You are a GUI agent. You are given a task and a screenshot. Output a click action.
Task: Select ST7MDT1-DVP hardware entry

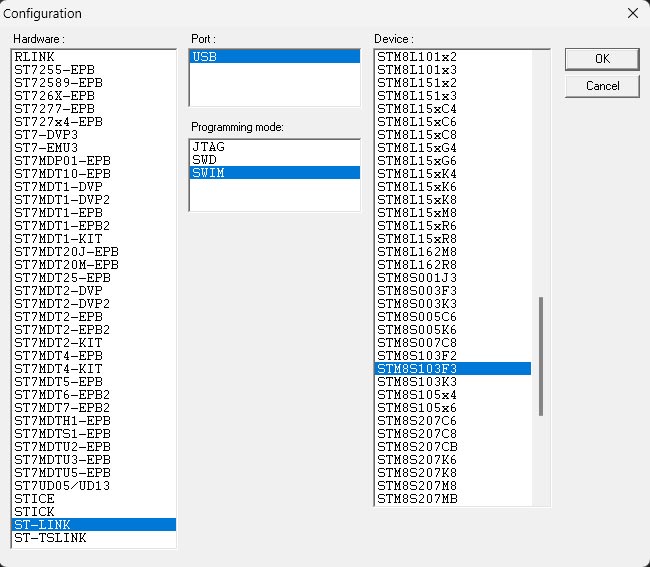94,187
